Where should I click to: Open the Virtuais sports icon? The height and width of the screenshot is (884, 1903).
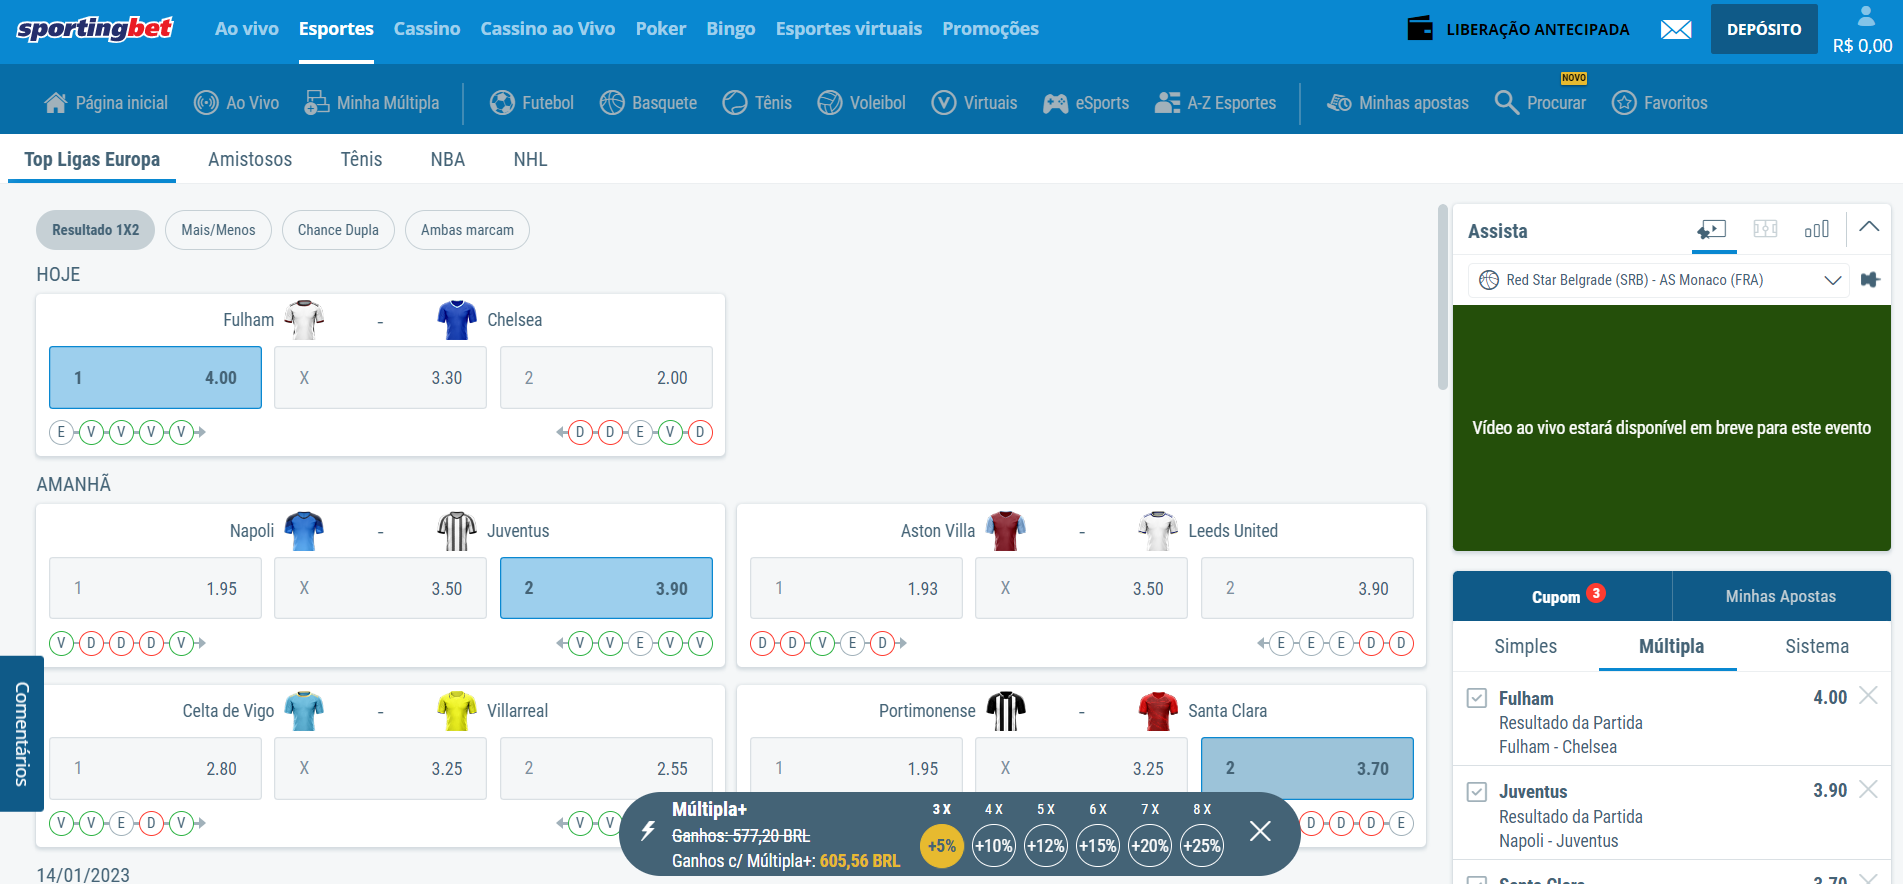944,103
